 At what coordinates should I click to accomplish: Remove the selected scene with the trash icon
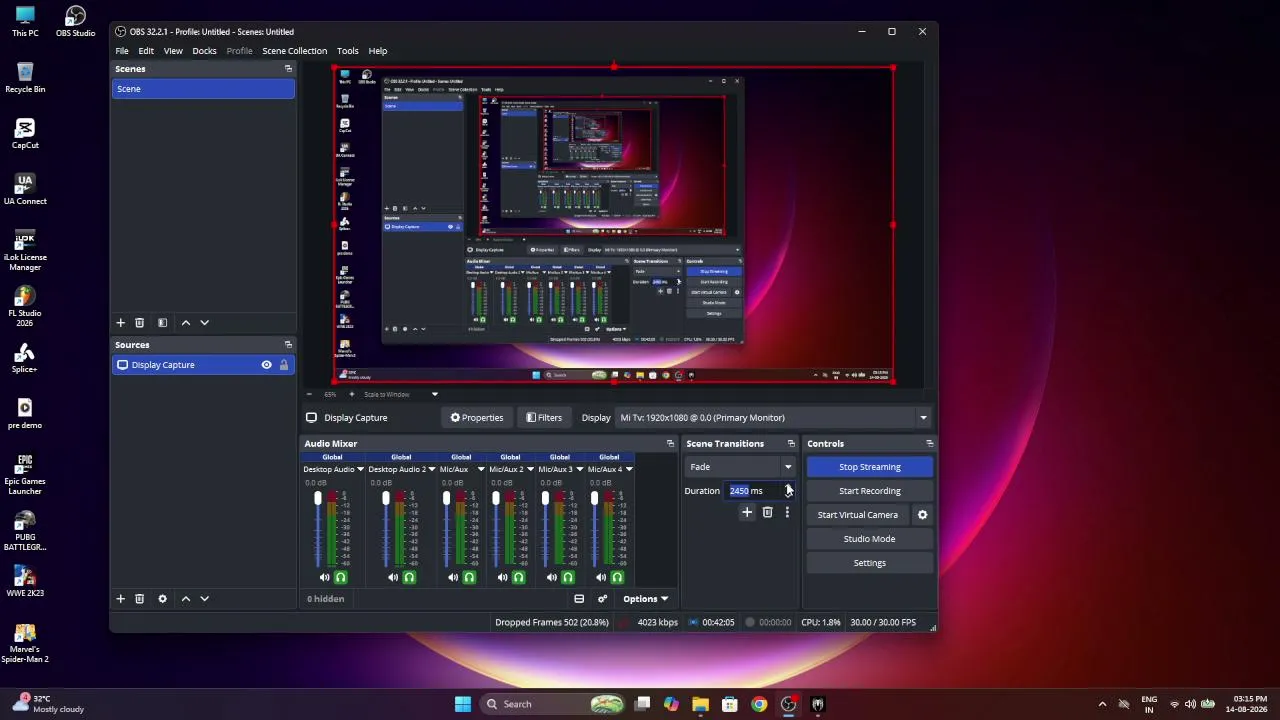coord(140,323)
